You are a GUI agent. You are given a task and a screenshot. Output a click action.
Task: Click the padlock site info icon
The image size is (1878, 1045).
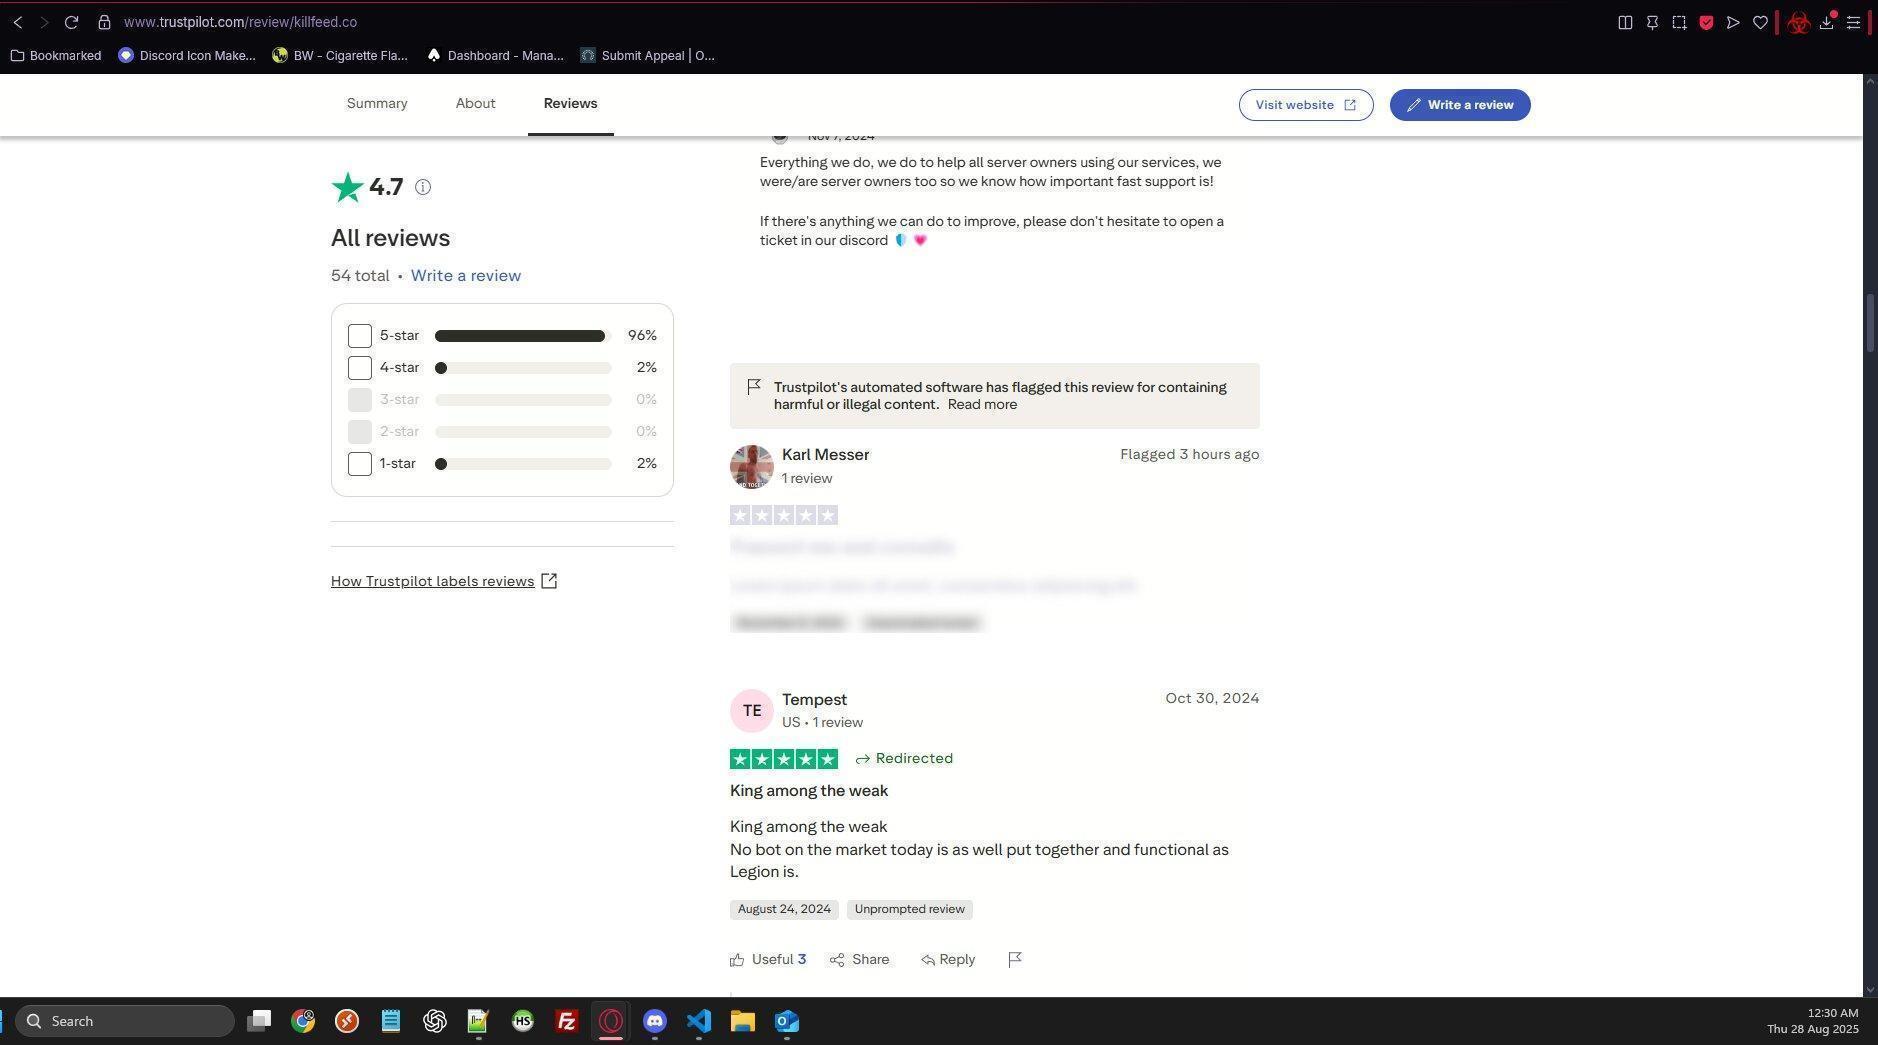click(x=104, y=22)
